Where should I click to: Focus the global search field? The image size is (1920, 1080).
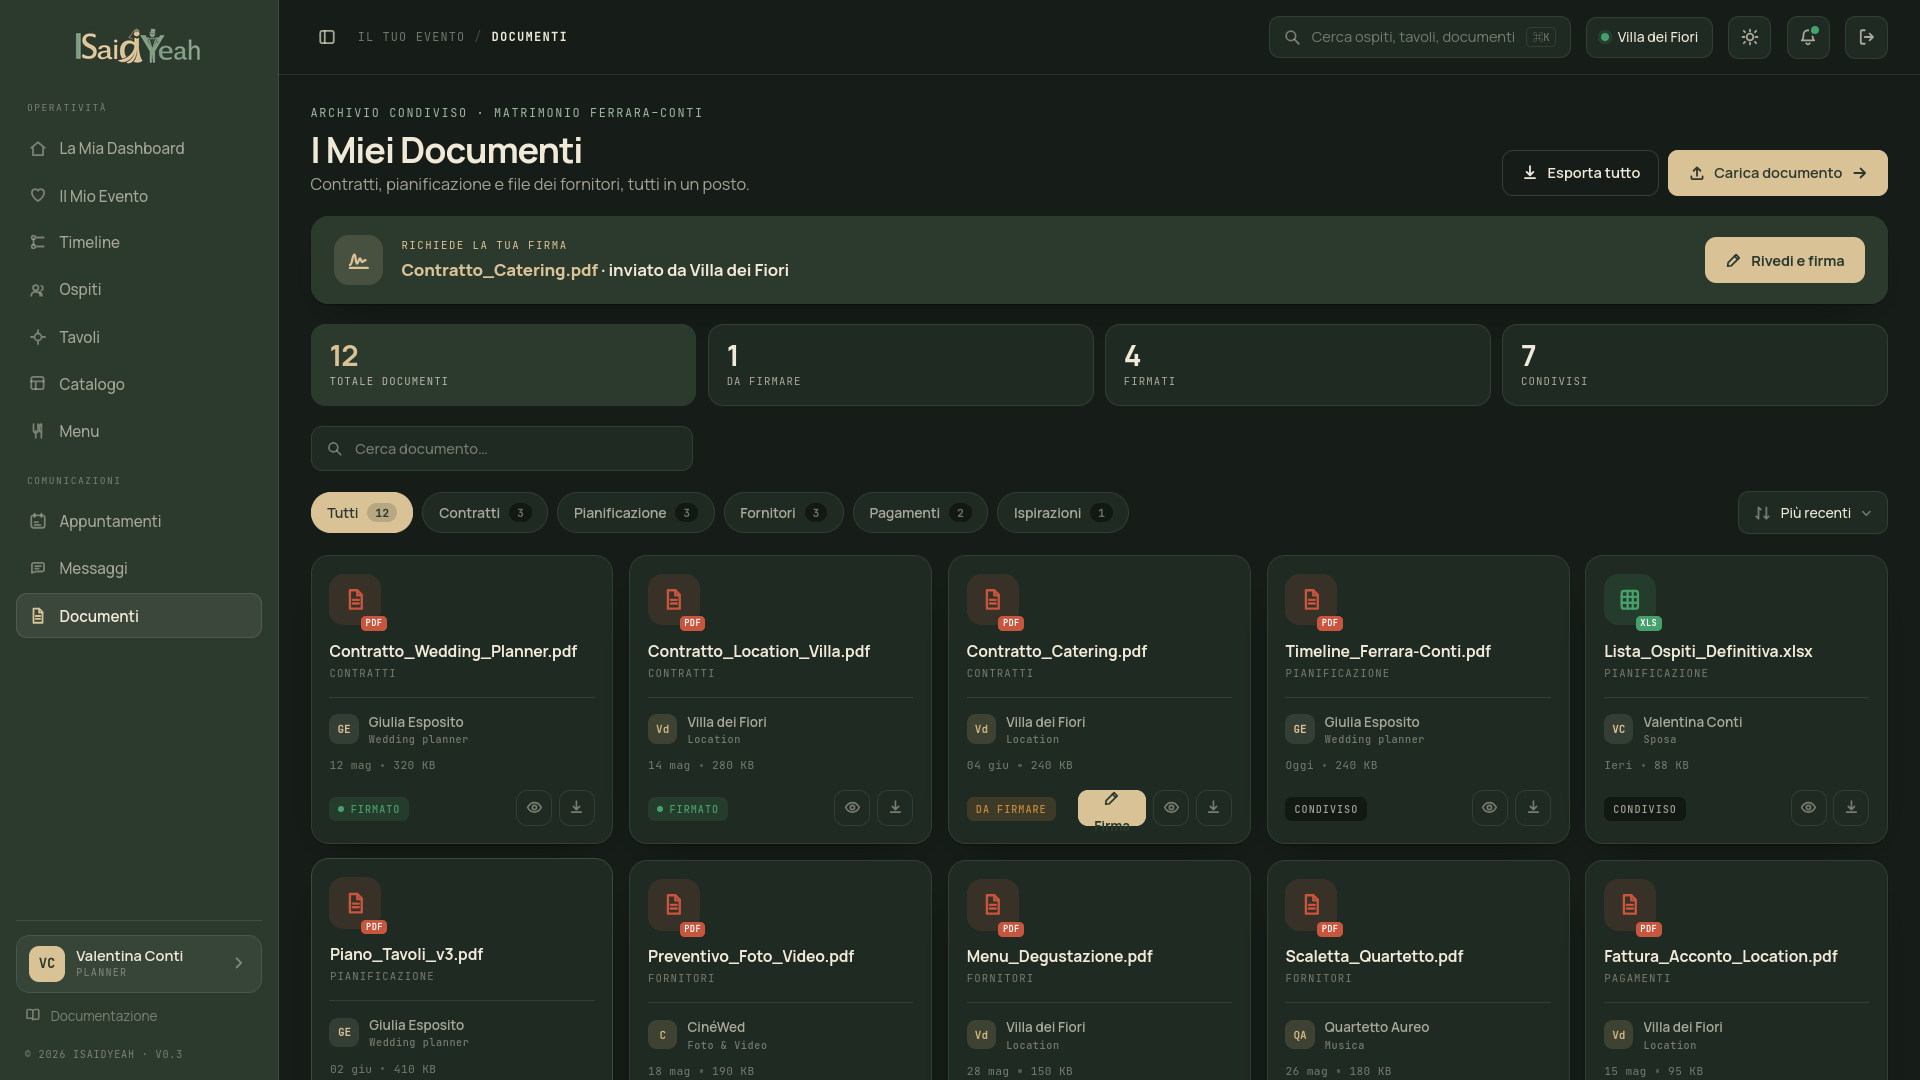point(1419,37)
